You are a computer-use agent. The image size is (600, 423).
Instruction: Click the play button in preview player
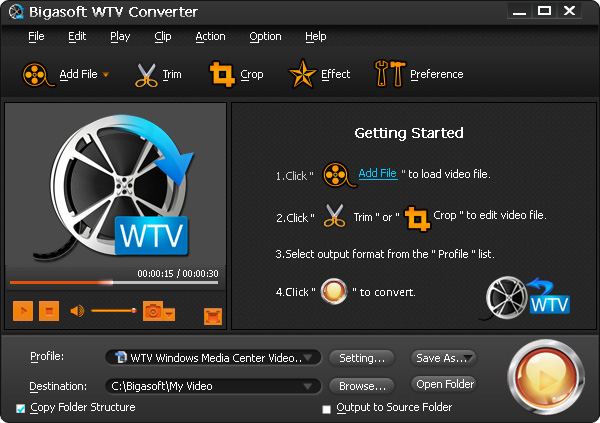point(23,311)
